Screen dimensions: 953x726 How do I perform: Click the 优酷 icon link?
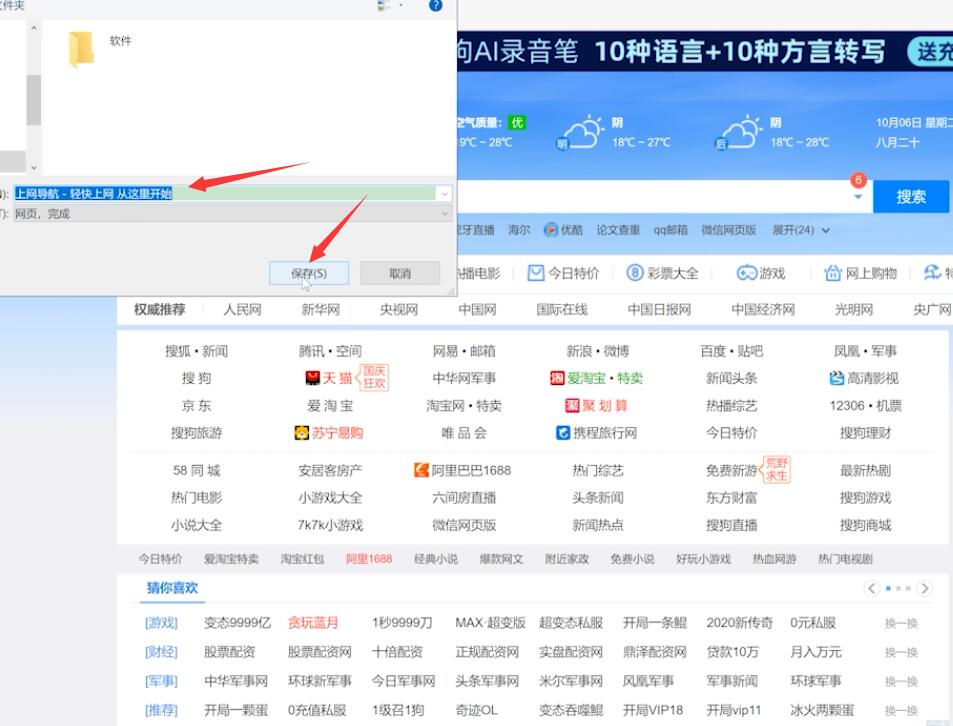tap(563, 230)
